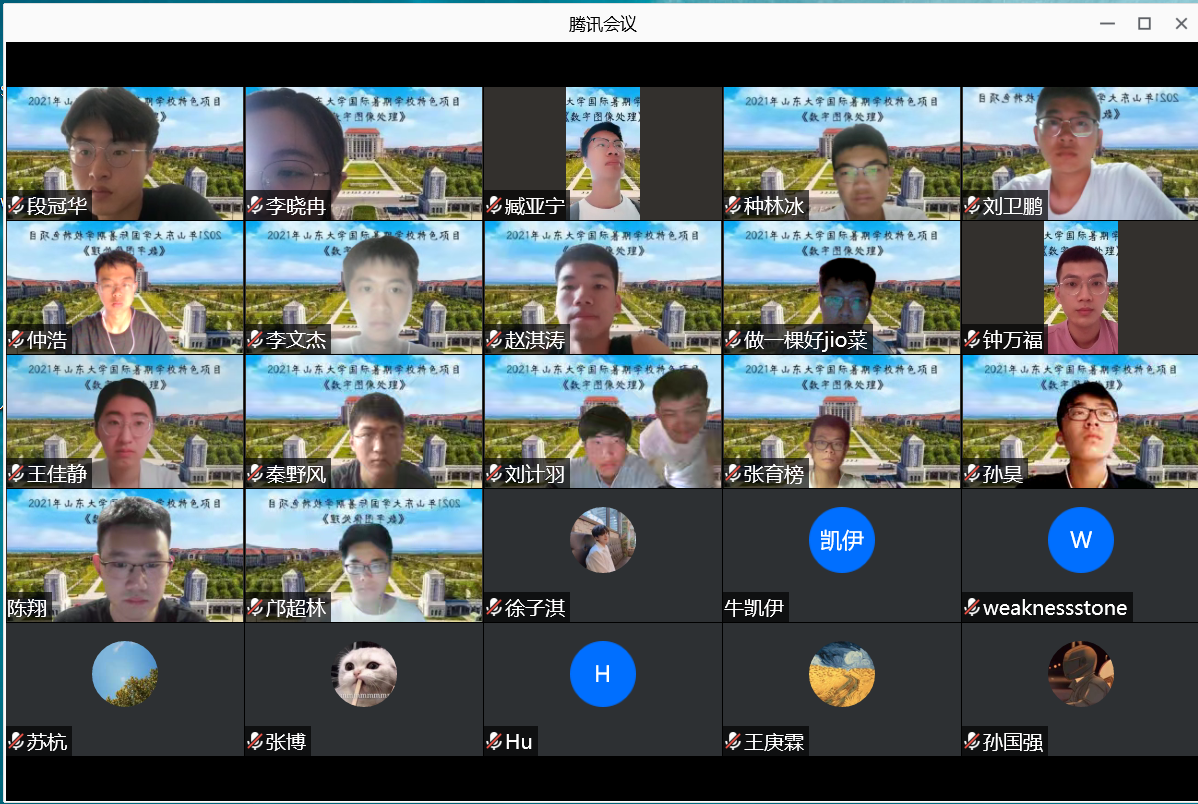Viewport: 1198px width, 804px height.
Task: Click the muted mic icon beside 钟万福
Action: pyautogui.click(x=973, y=340)
